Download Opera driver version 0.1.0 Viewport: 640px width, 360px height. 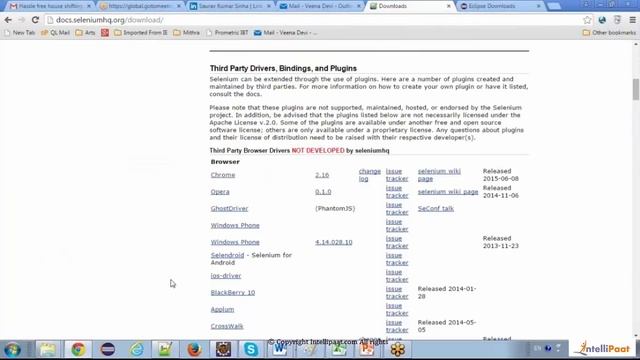click(323, 192)
